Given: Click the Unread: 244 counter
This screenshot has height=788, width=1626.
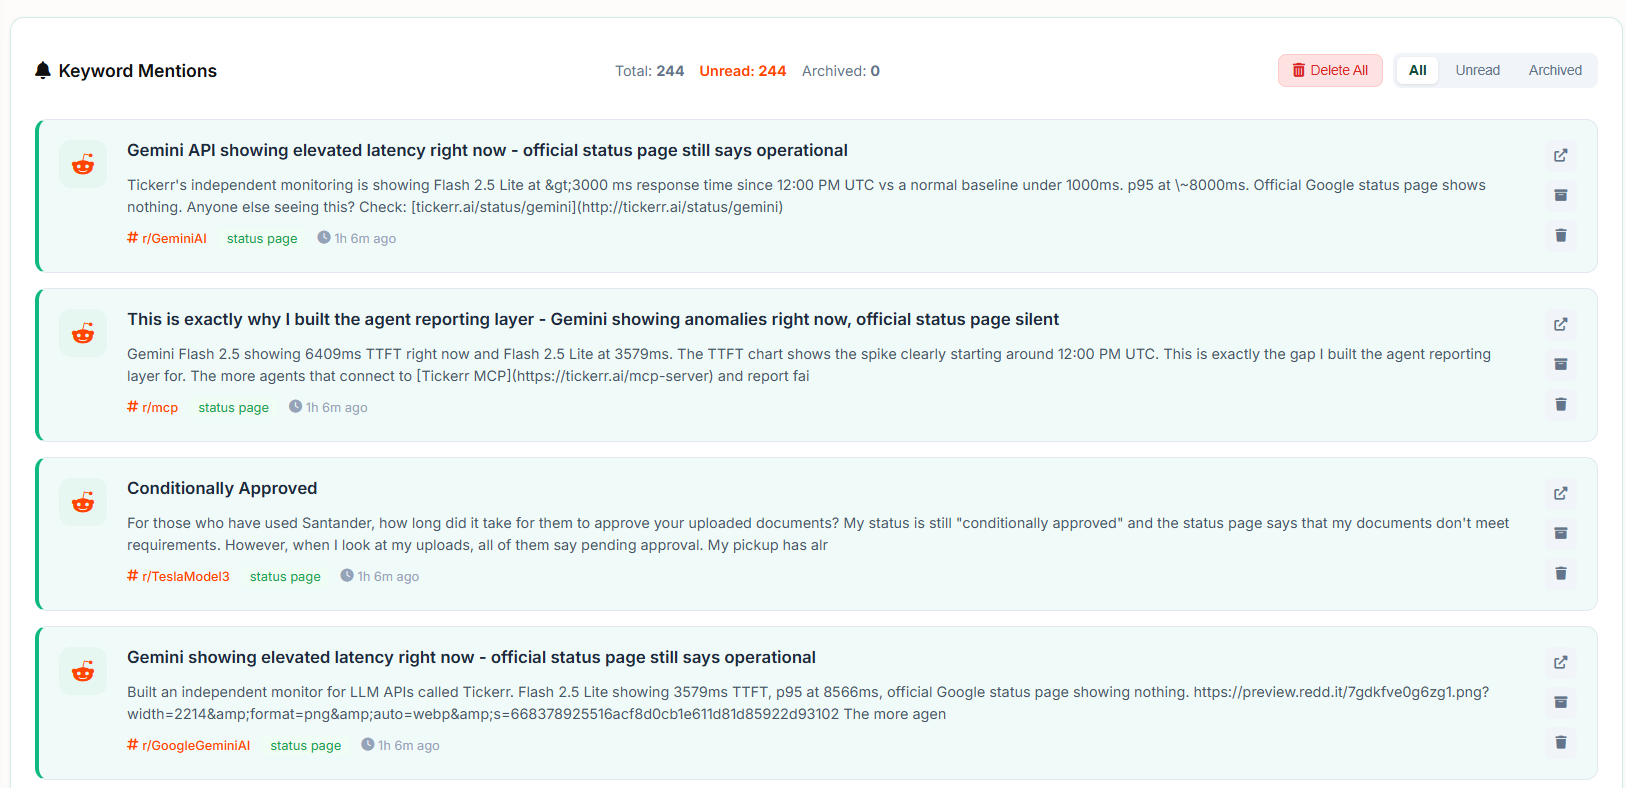Looking at the screenshot, I should [743, 71].
